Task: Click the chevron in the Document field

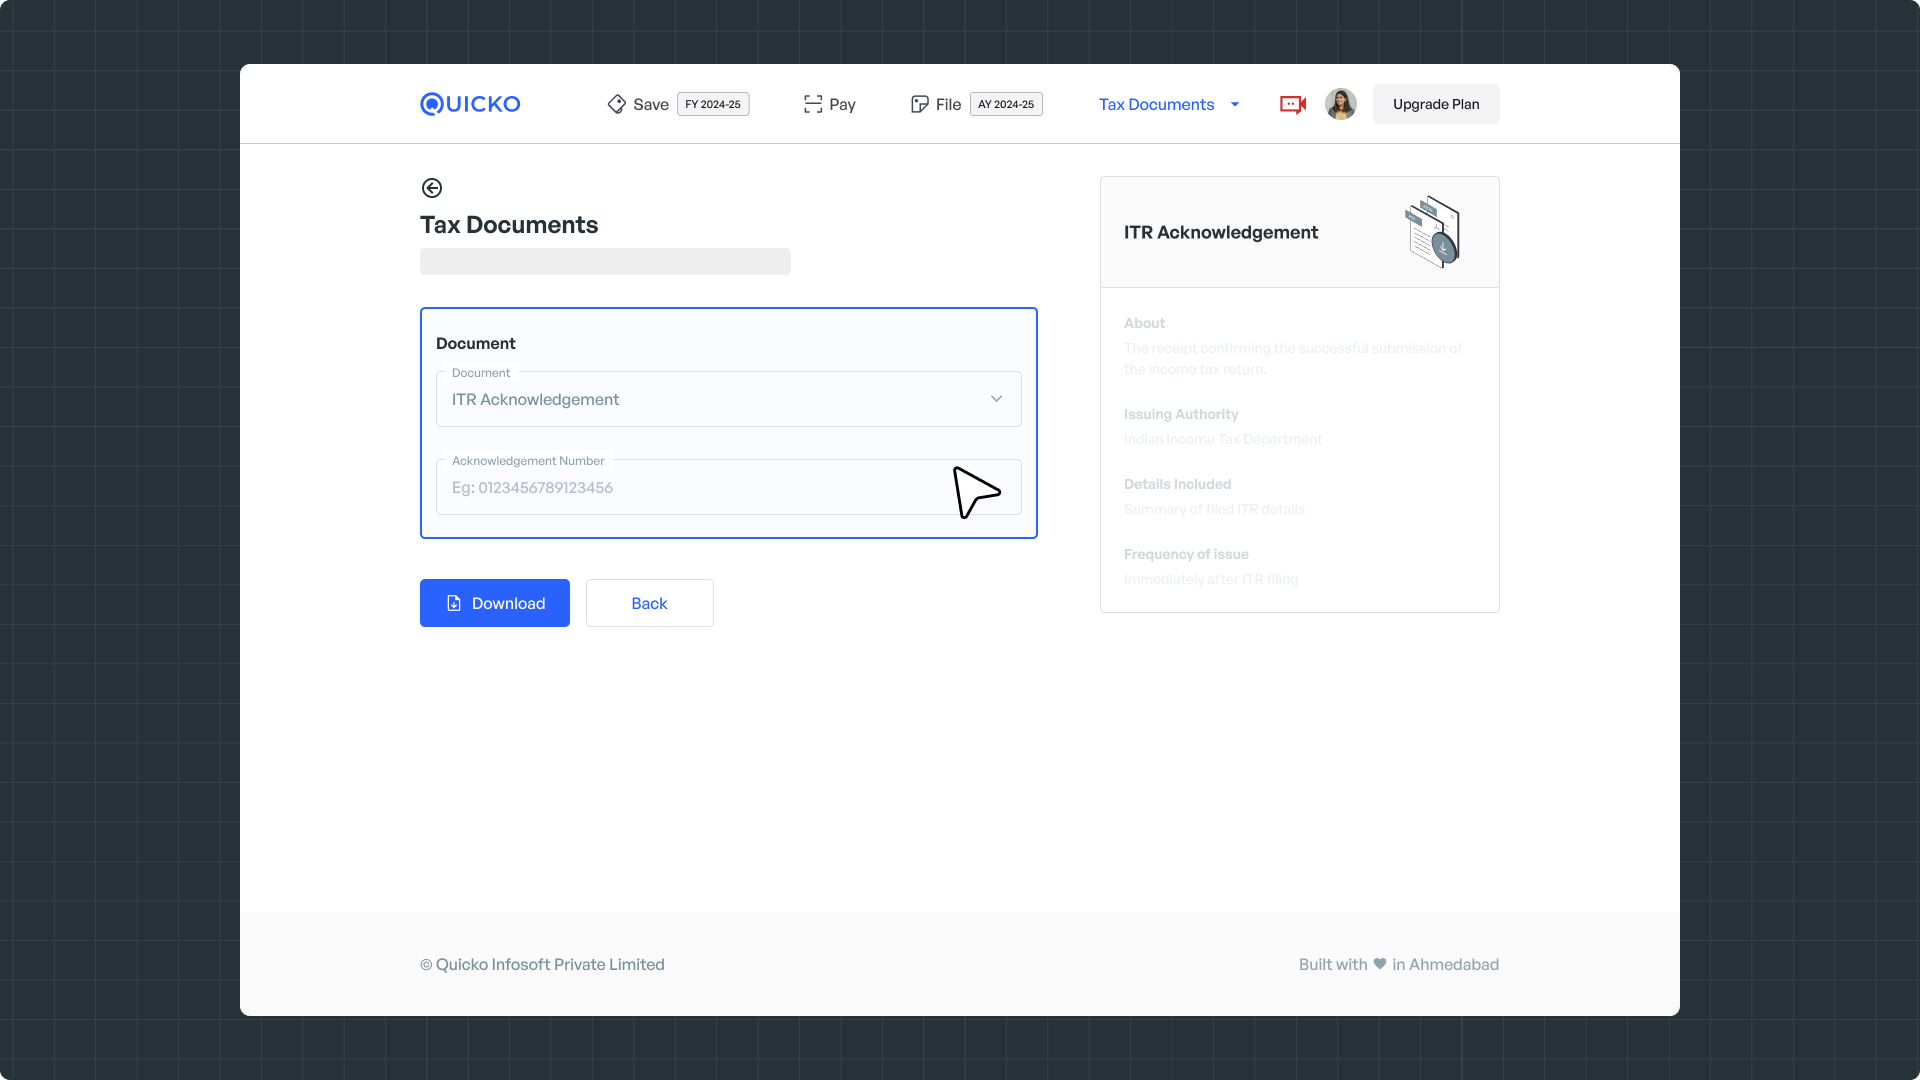Action: click(996, 399)
